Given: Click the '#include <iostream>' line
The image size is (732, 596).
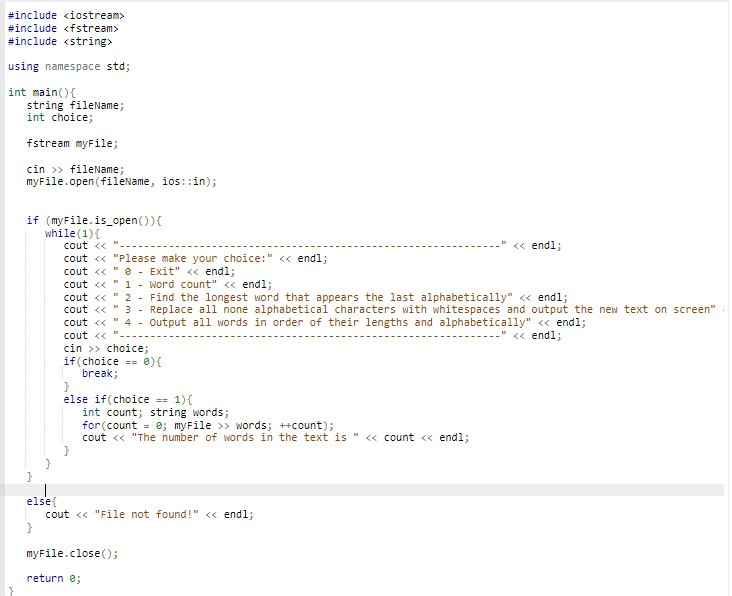Looking at the screenshot, I should tap(66, 15).
